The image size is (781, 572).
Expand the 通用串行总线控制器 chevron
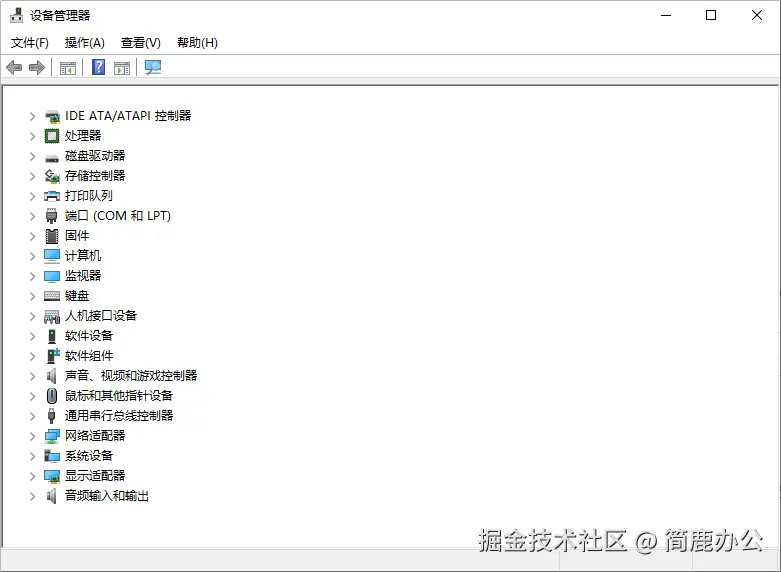pyautogui.click(x=32, y=416)
